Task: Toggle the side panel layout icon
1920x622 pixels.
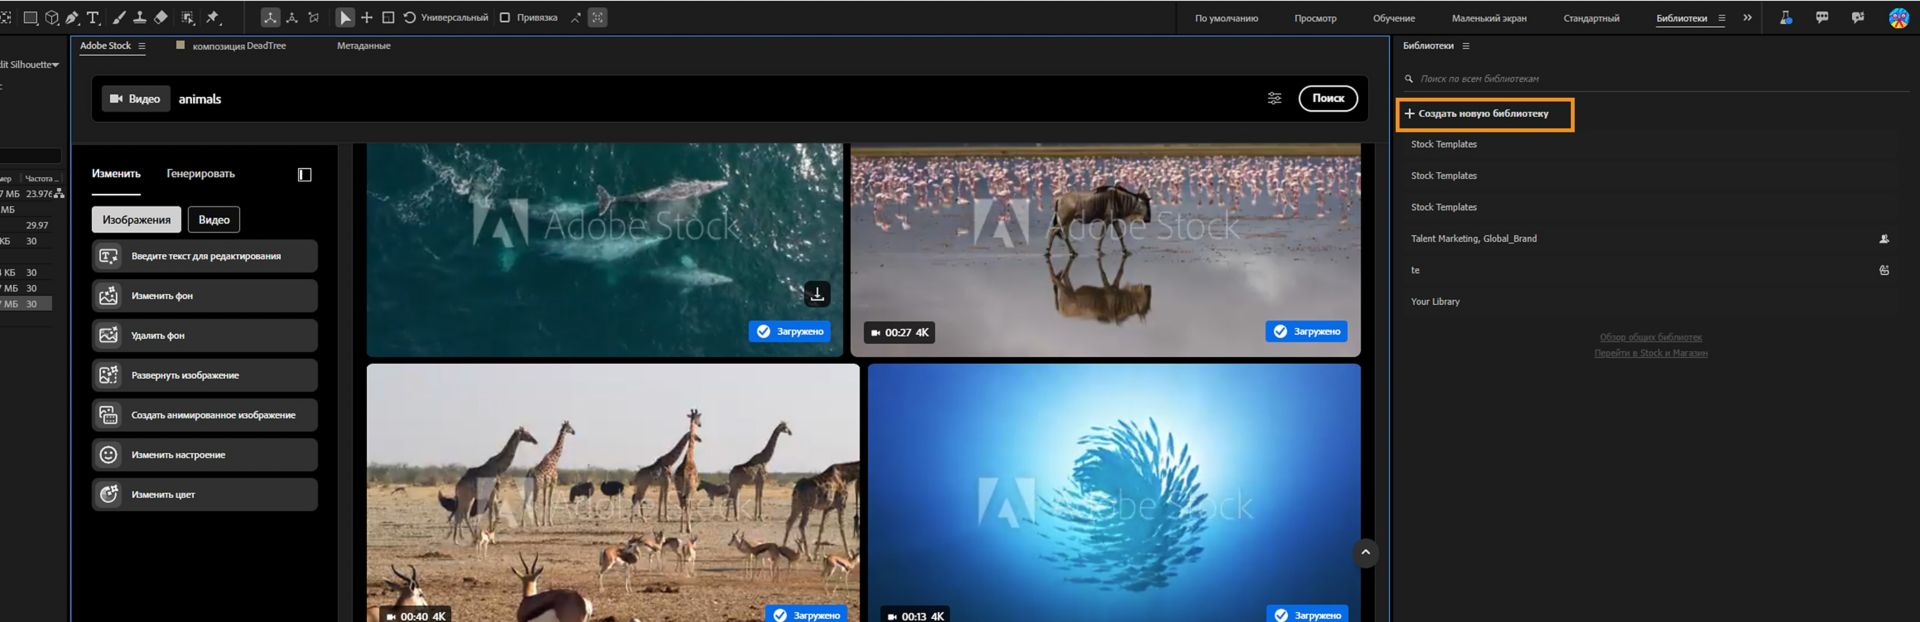Action: (305, 175)
